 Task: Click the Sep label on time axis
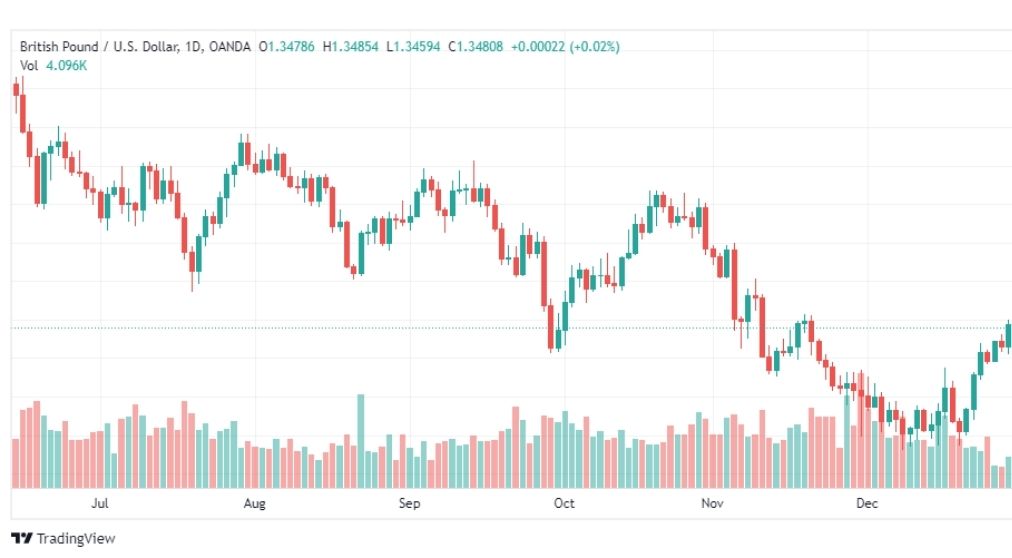click(409, 503)
